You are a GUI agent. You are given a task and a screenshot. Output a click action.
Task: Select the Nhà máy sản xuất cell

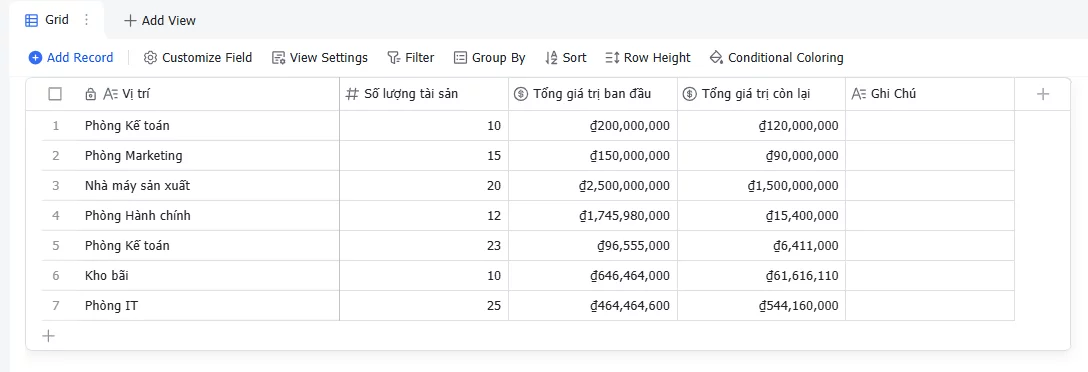pos(207,185)
